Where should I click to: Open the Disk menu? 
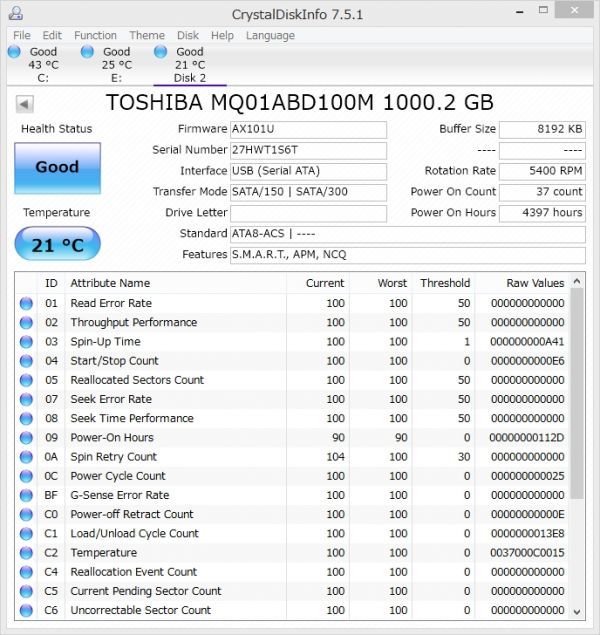(188, 36)
